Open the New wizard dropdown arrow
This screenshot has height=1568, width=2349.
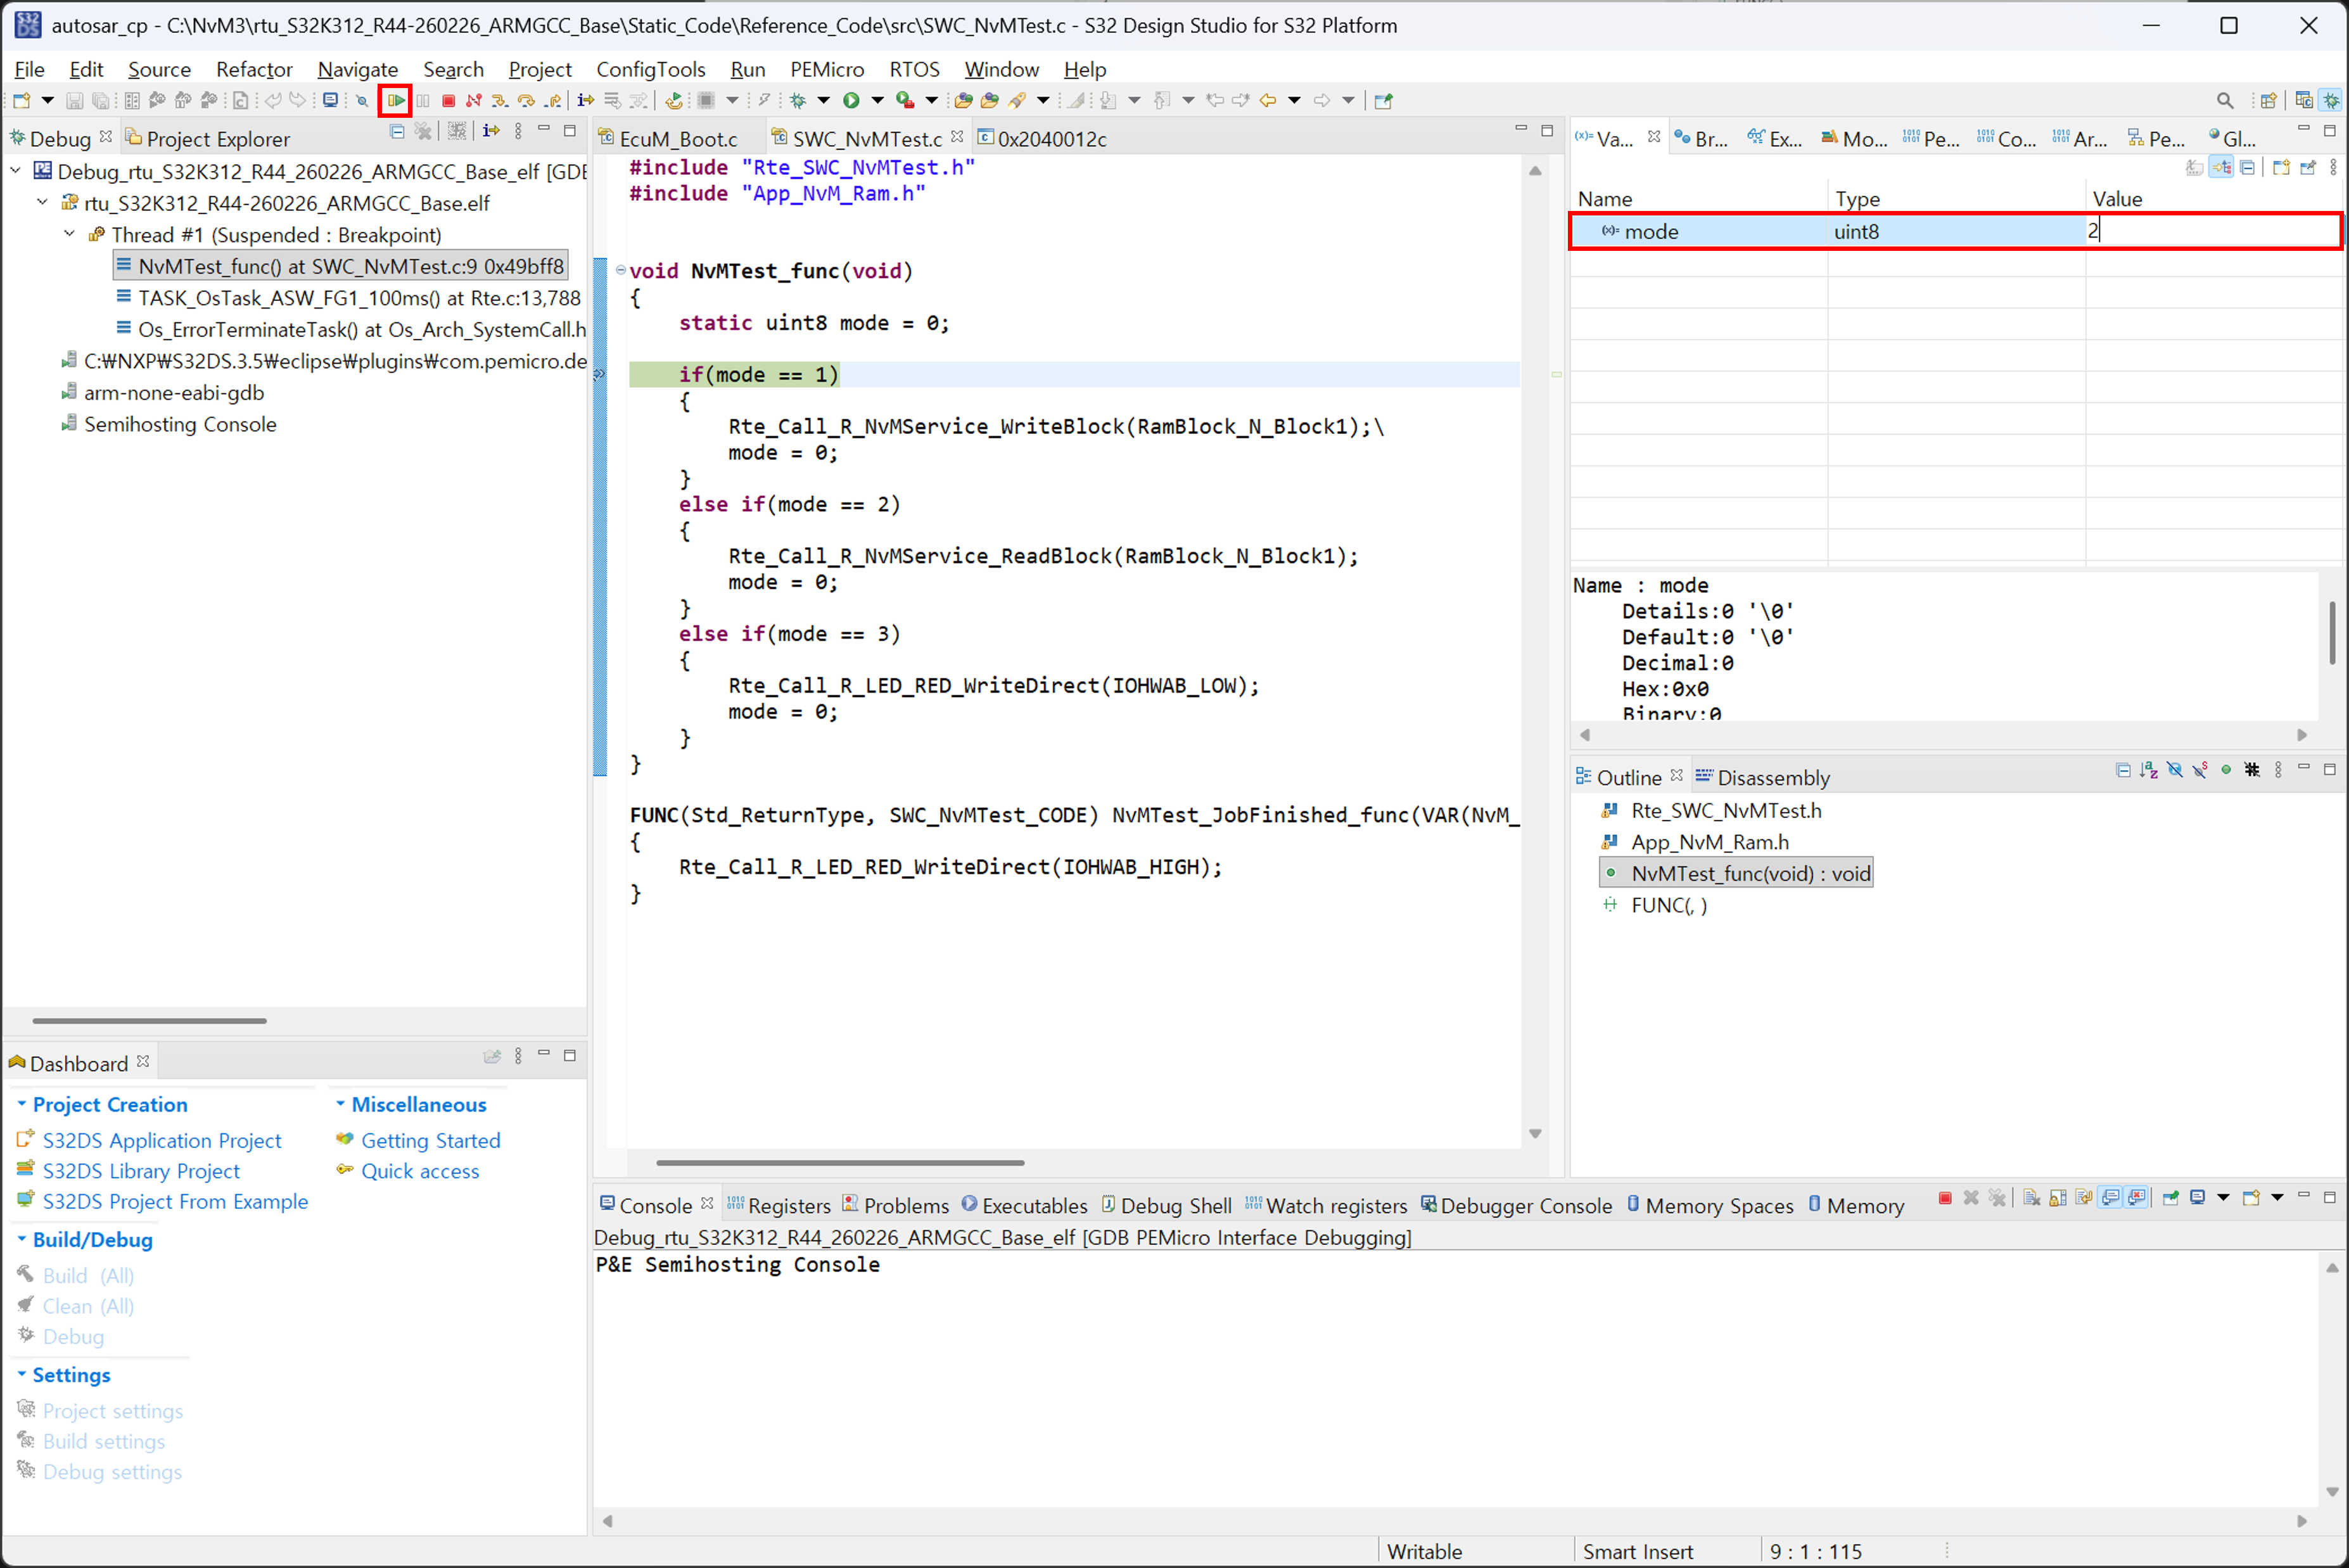(x=47, y=100)
